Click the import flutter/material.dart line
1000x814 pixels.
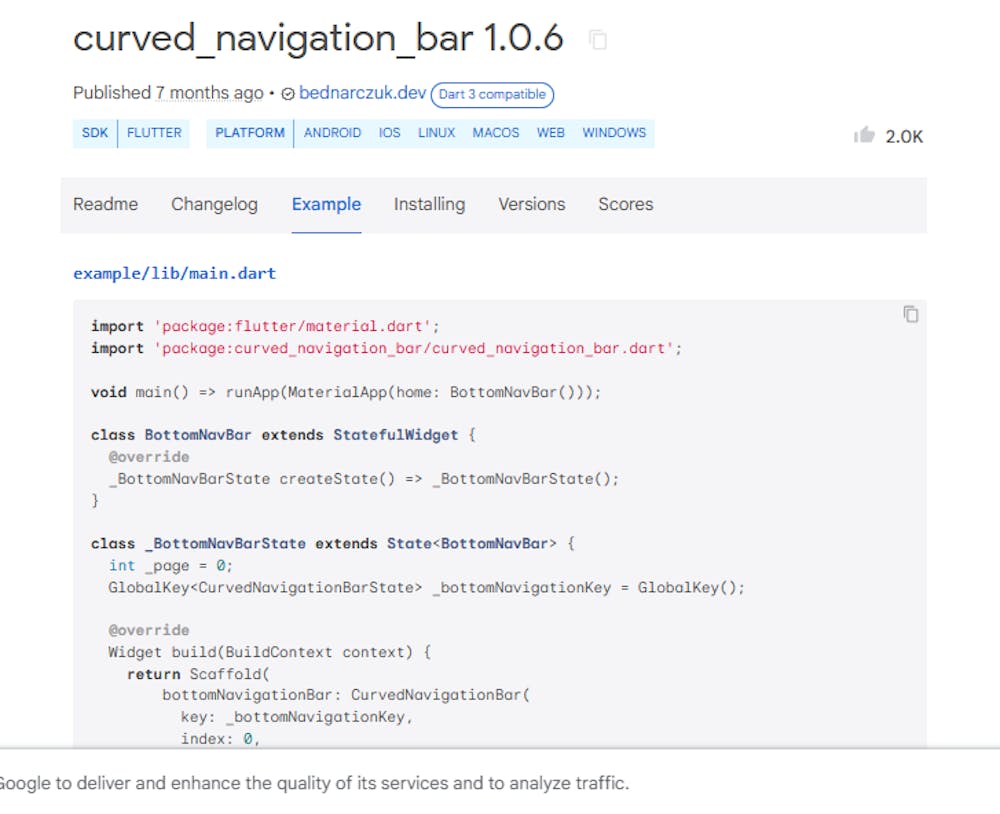(x=265, y=327)
